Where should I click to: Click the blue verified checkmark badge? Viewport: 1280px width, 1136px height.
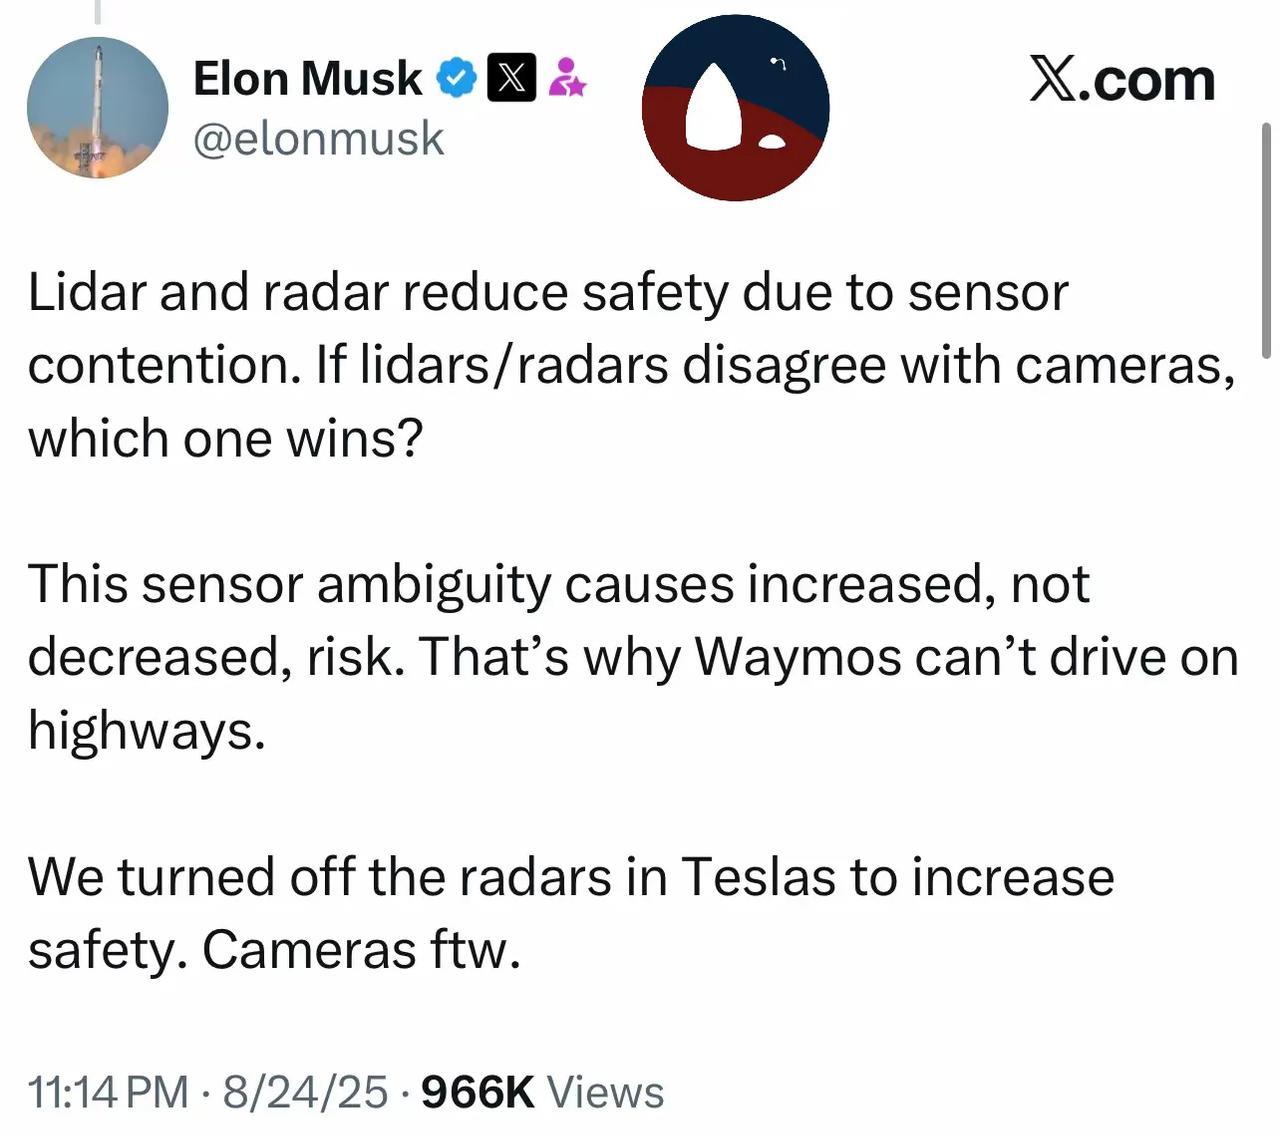457,78
